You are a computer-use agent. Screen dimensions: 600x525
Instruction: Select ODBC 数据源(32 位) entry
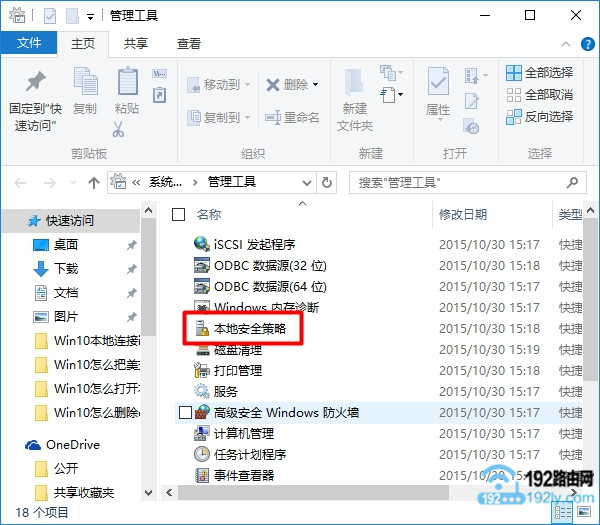(270, 265)
